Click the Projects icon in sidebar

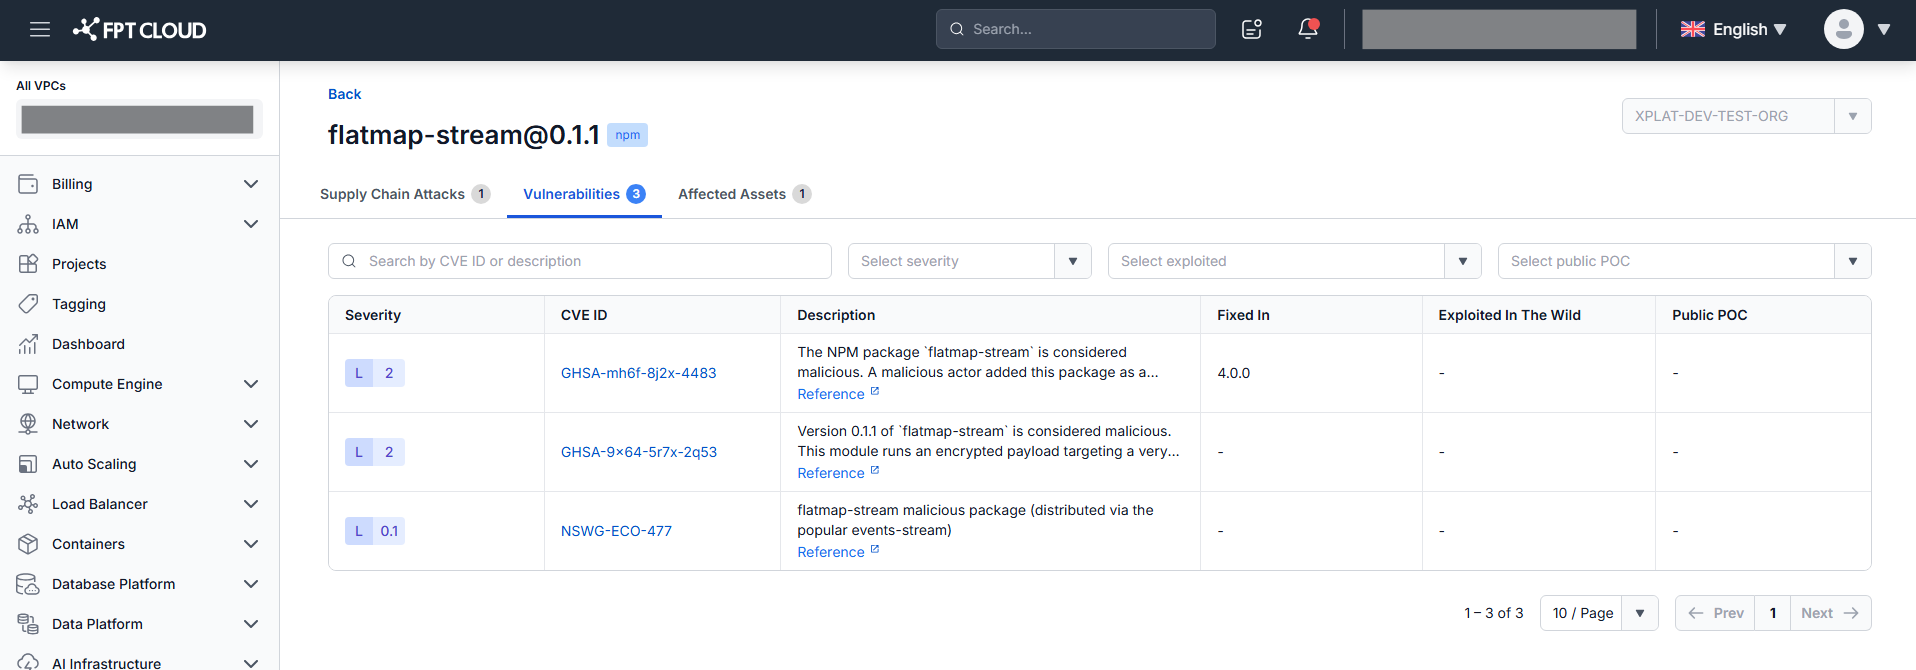coord(28,264)
